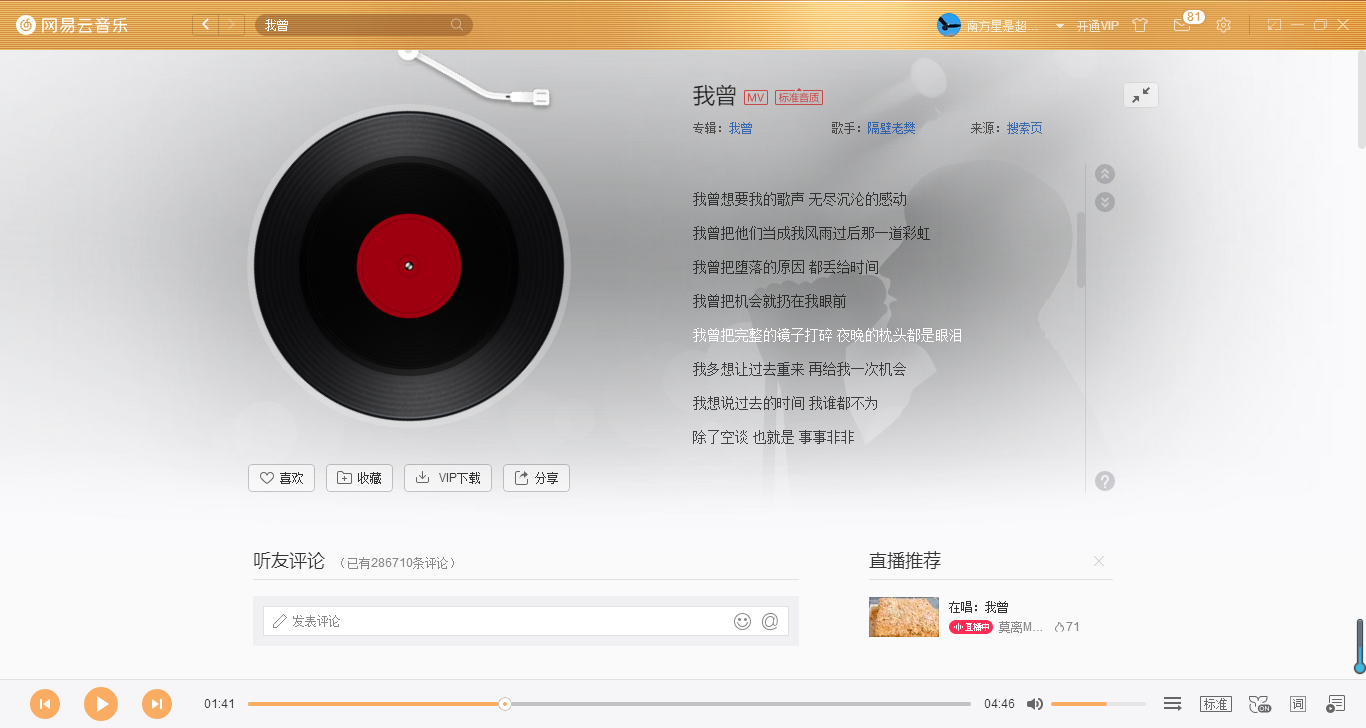1366x728 pixels.
Task: Collapse the song detail page
Action: [x=1141, y=95]
